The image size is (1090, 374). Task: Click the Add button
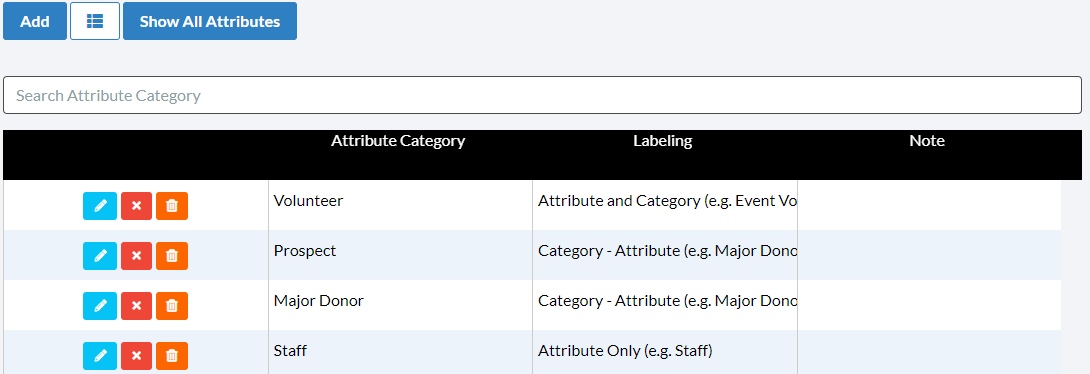pyautogui.click(x=35, y=21)
